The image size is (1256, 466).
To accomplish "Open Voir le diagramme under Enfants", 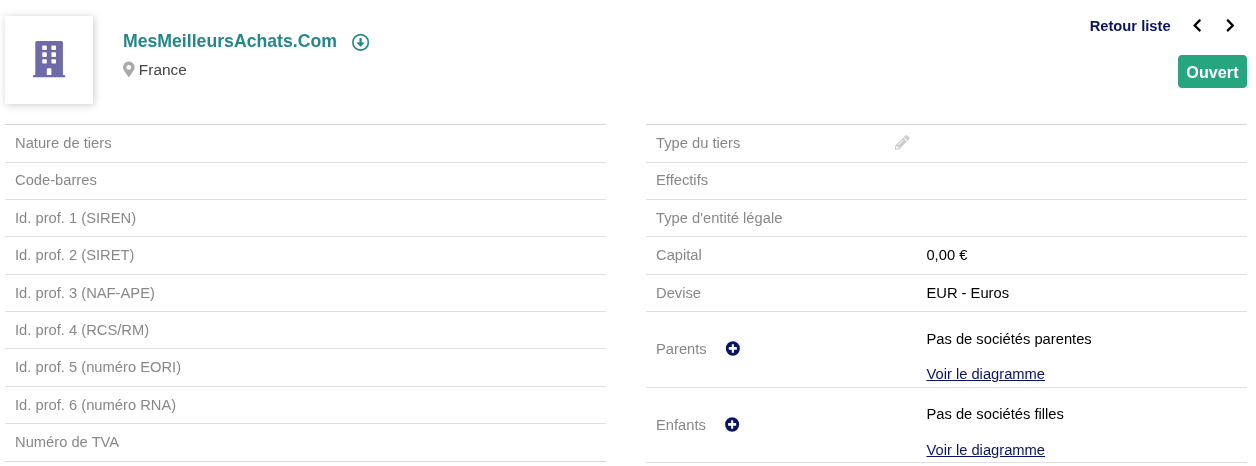I will click(x=985, y=450).
